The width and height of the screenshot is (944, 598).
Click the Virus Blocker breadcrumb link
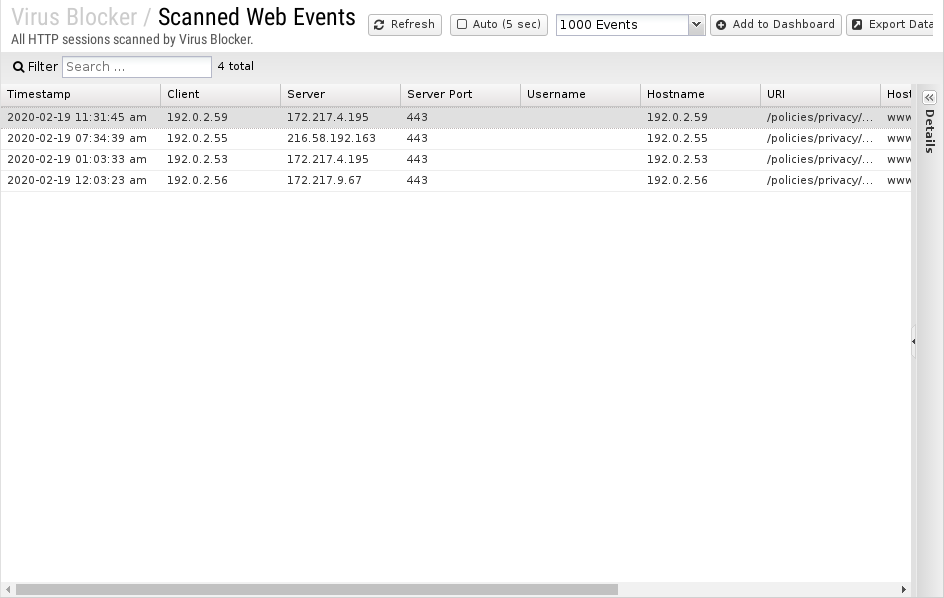click(x=74, y=17)
